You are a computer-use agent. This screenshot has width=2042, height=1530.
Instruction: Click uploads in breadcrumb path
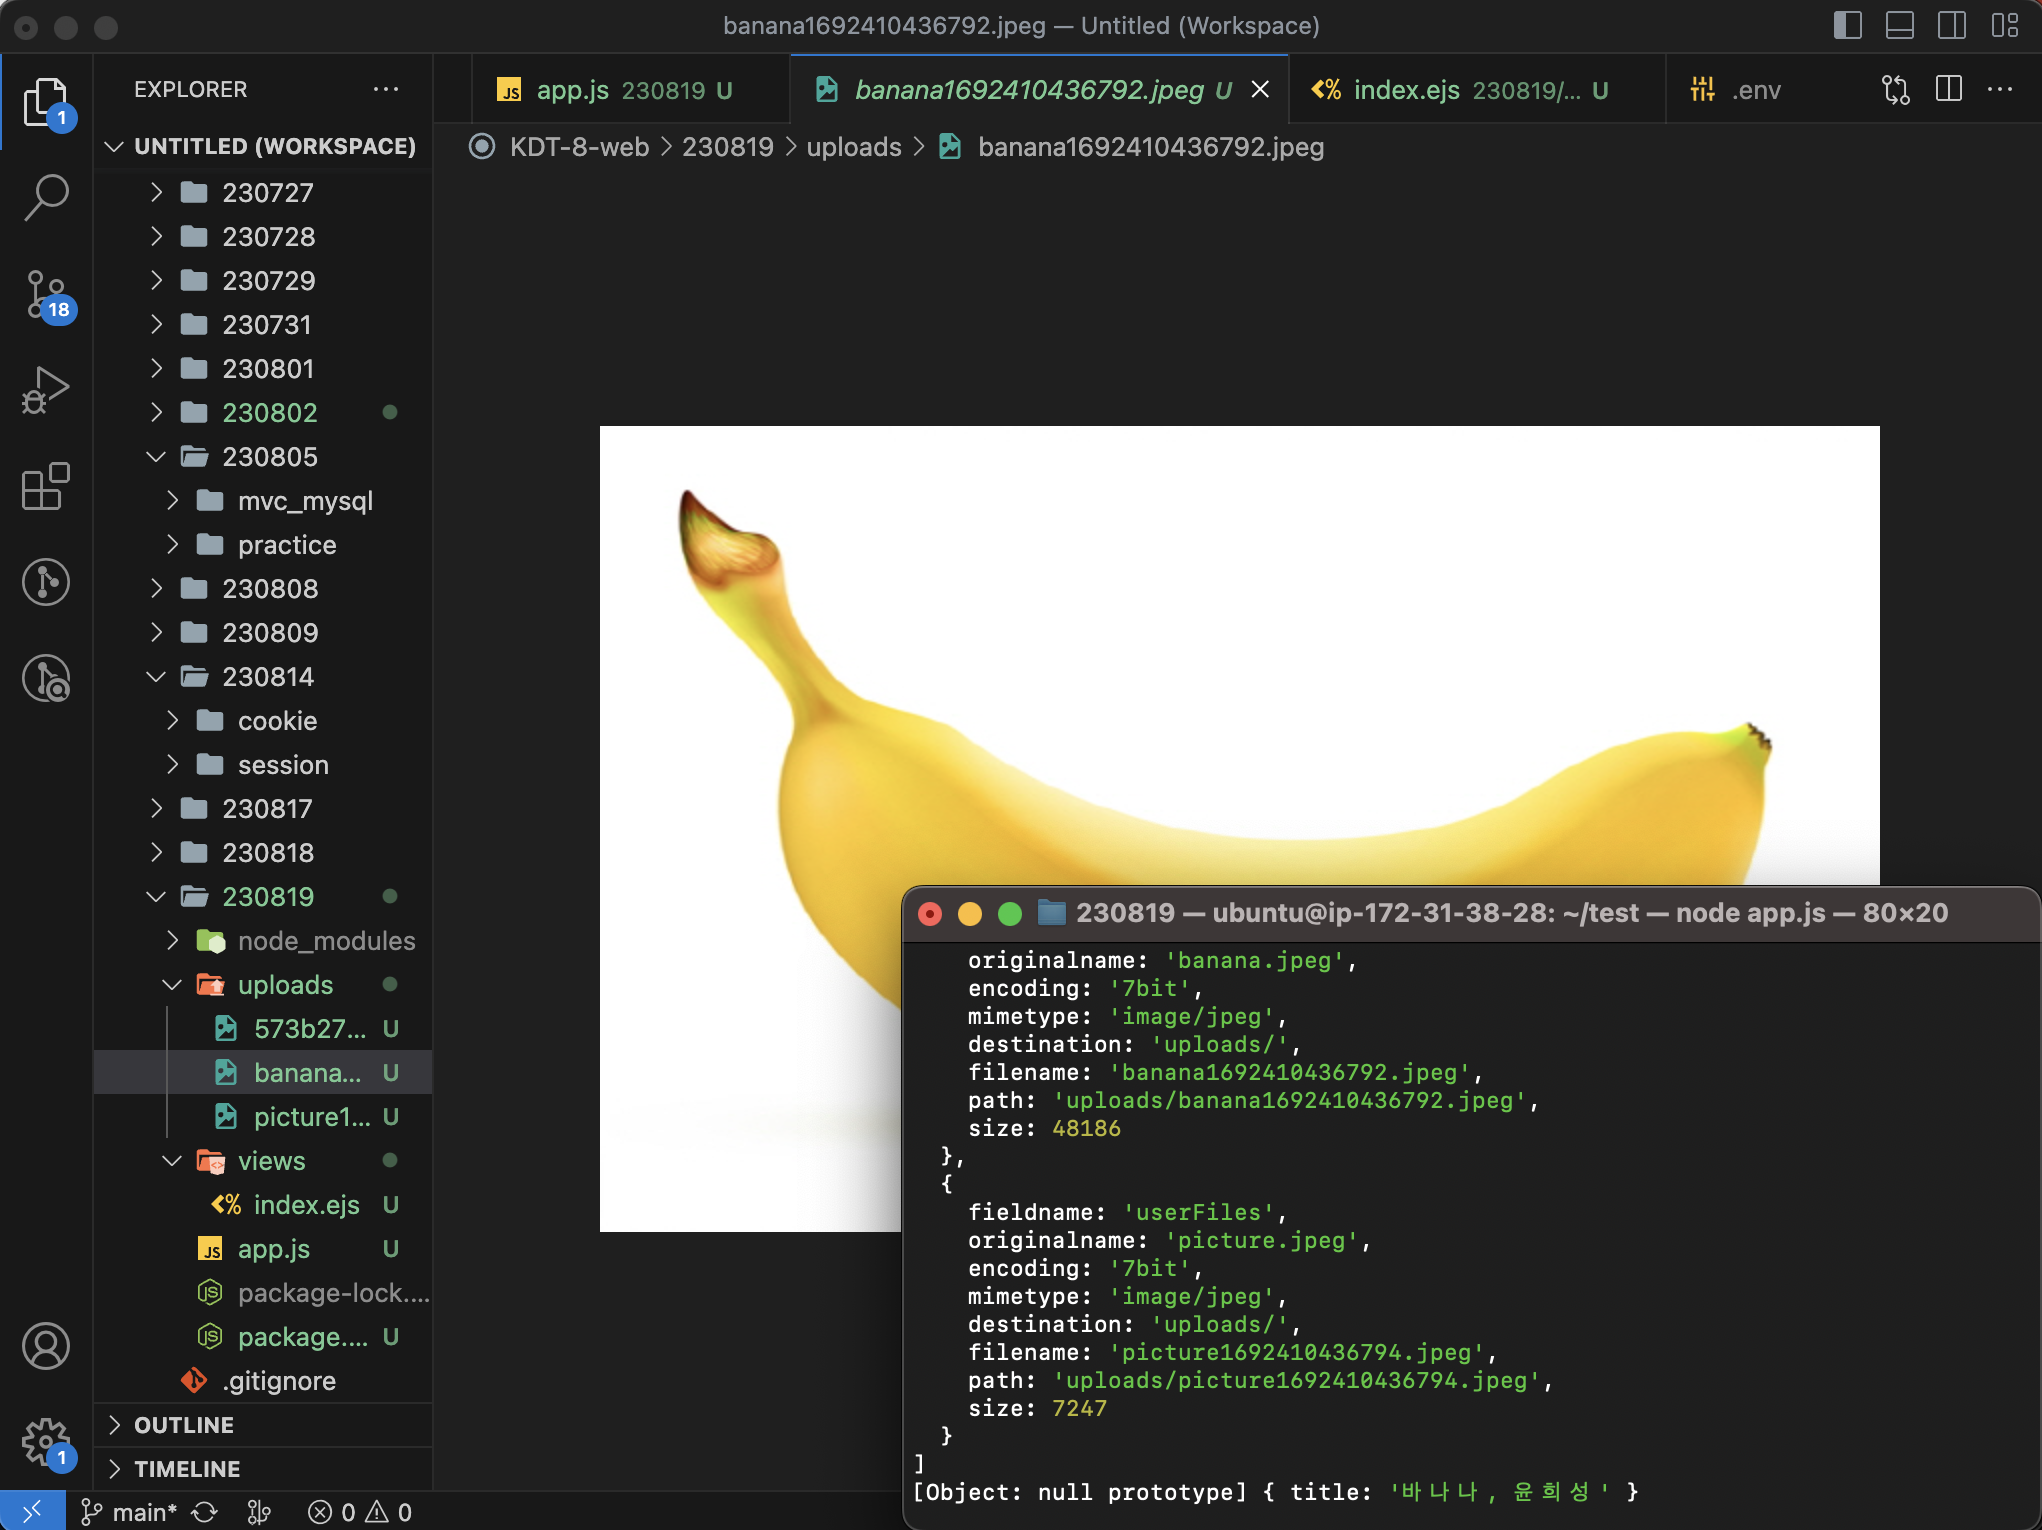click(854, 147)
